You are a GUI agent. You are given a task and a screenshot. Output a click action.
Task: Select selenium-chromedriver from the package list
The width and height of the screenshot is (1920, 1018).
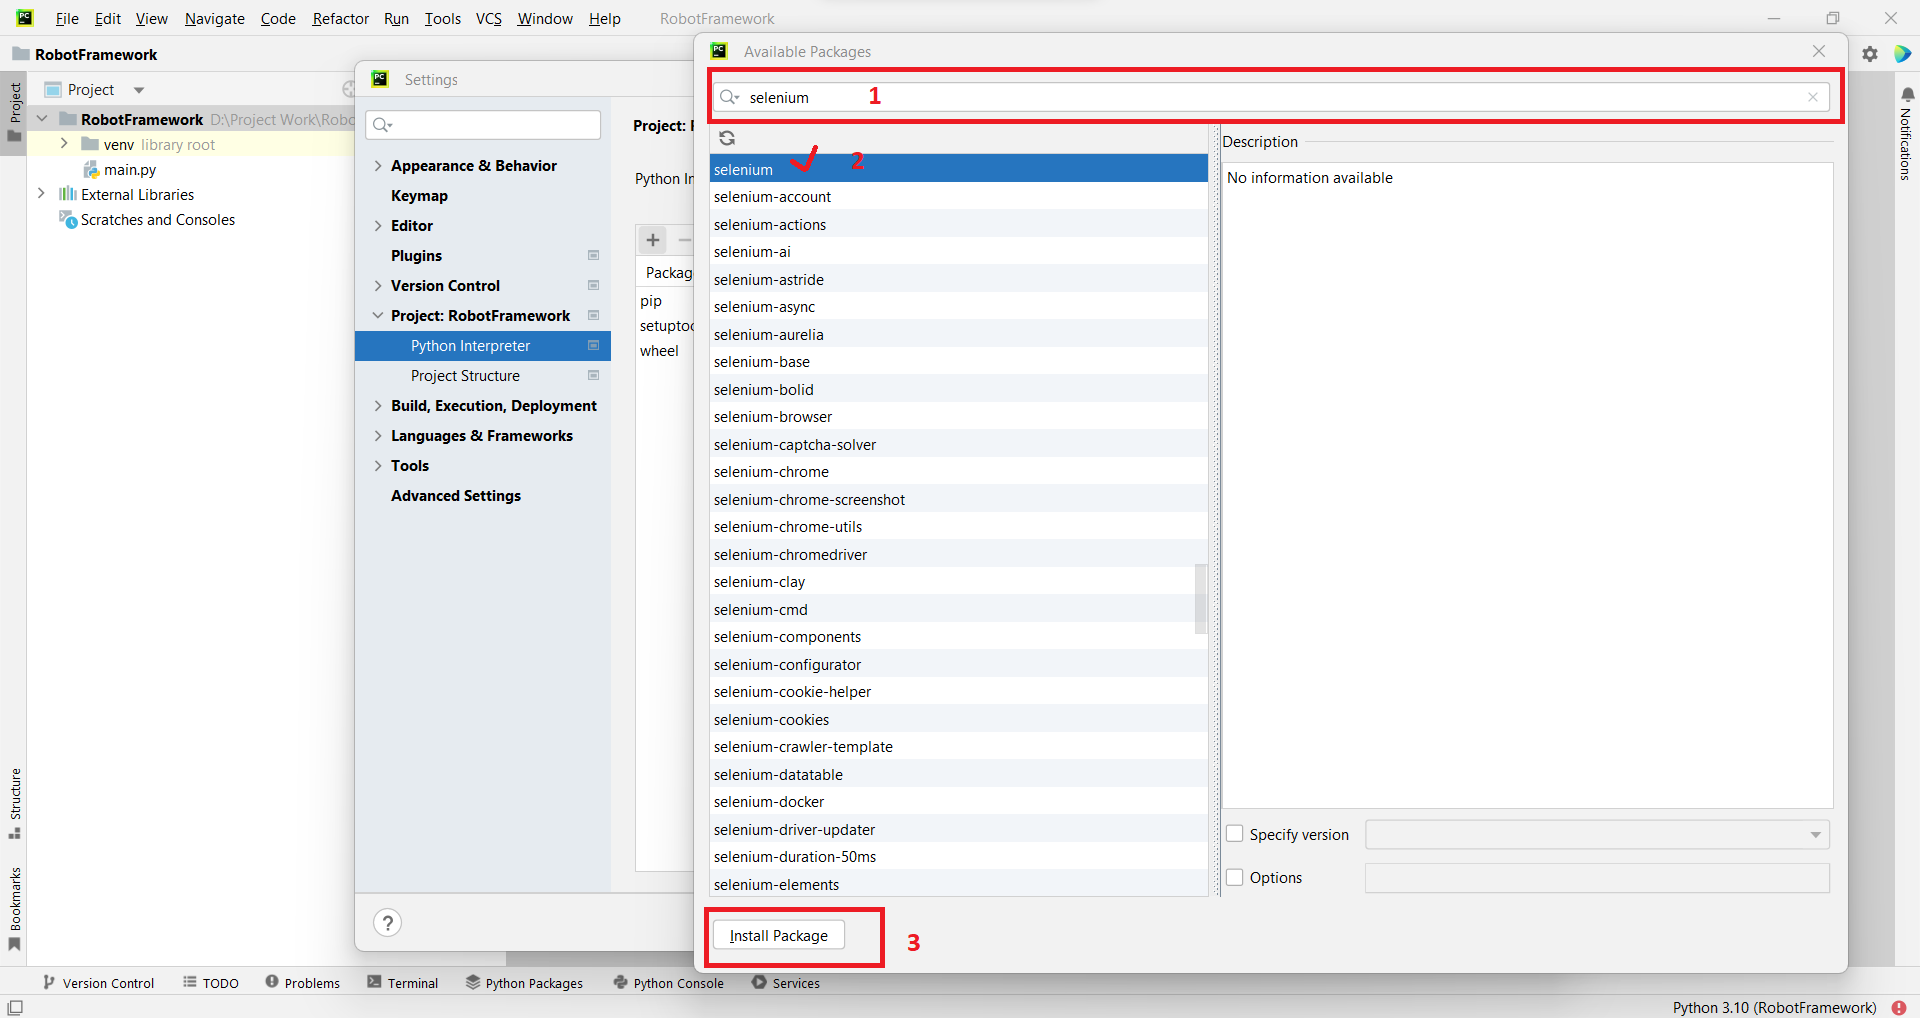click(790, 554)
